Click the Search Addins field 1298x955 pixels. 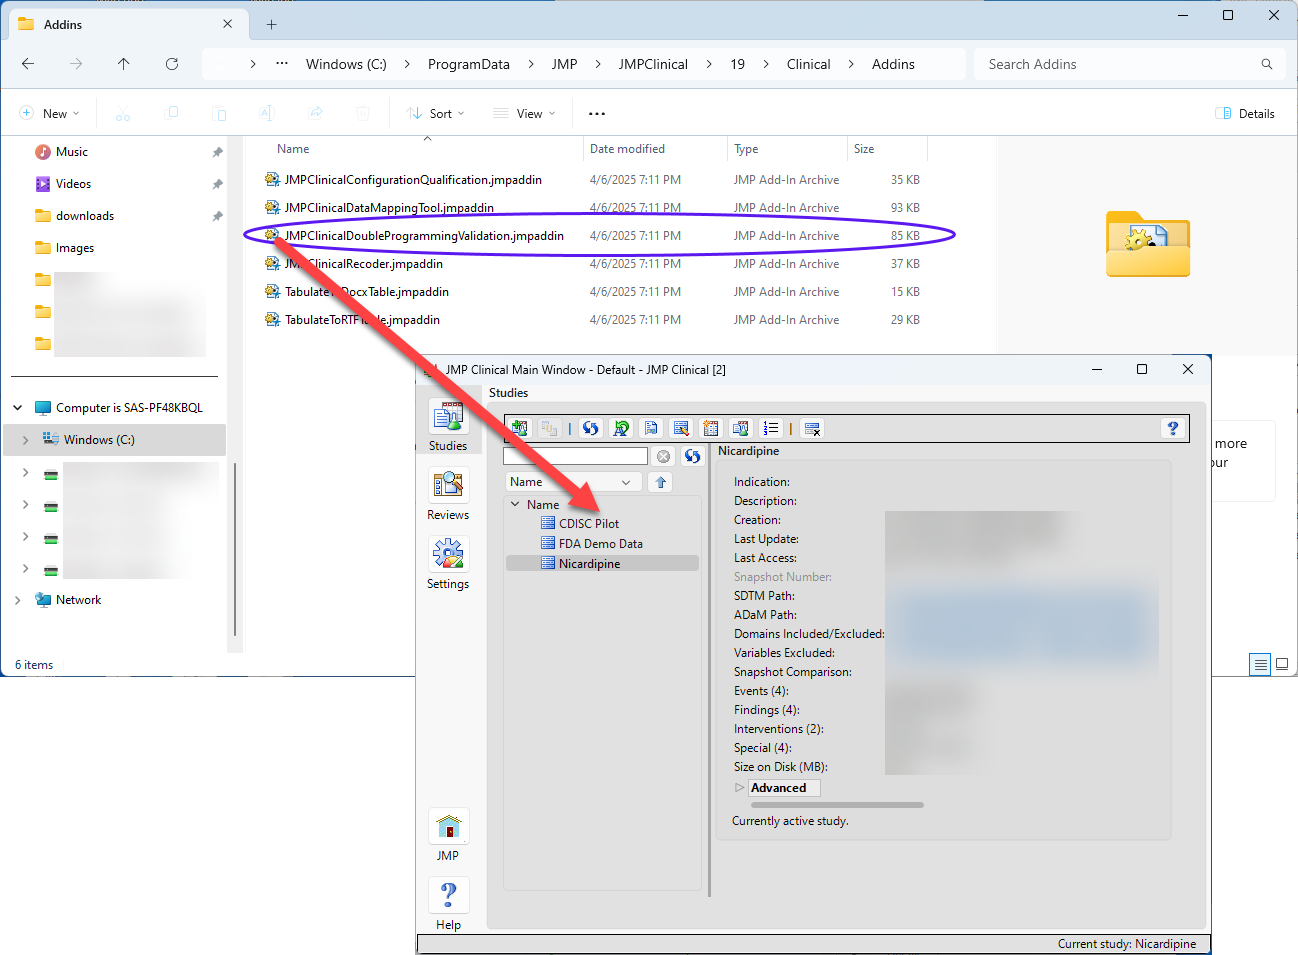(1120, 64)
